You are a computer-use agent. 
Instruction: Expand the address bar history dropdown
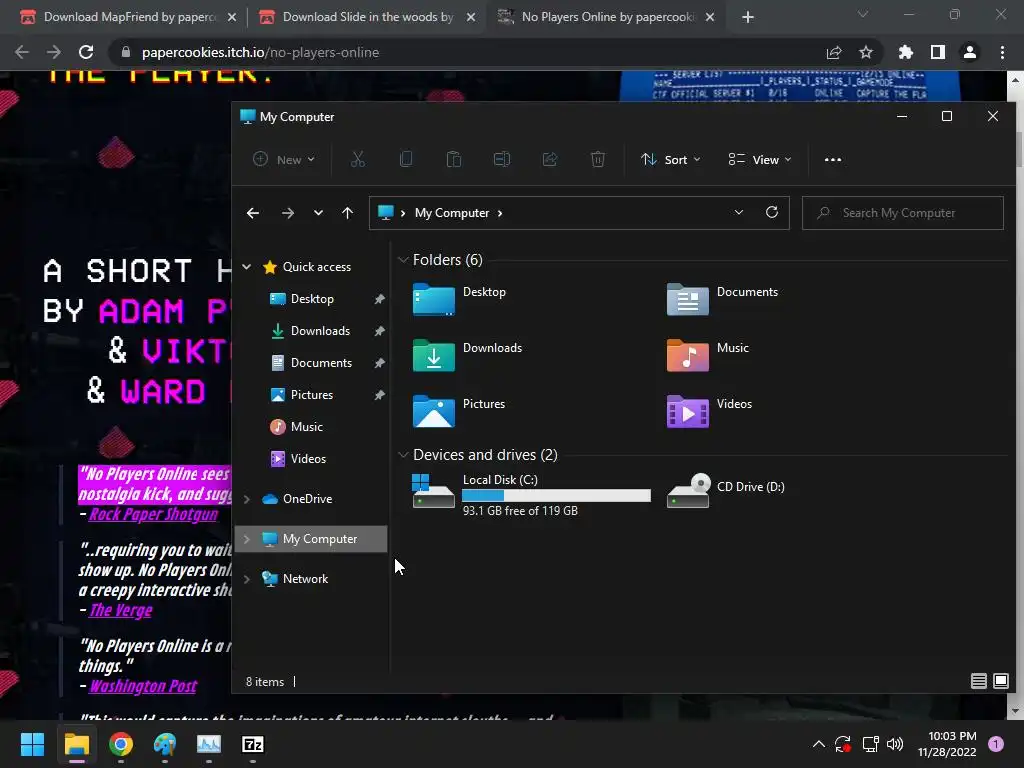pyautogui.click(x=739, y=212)
